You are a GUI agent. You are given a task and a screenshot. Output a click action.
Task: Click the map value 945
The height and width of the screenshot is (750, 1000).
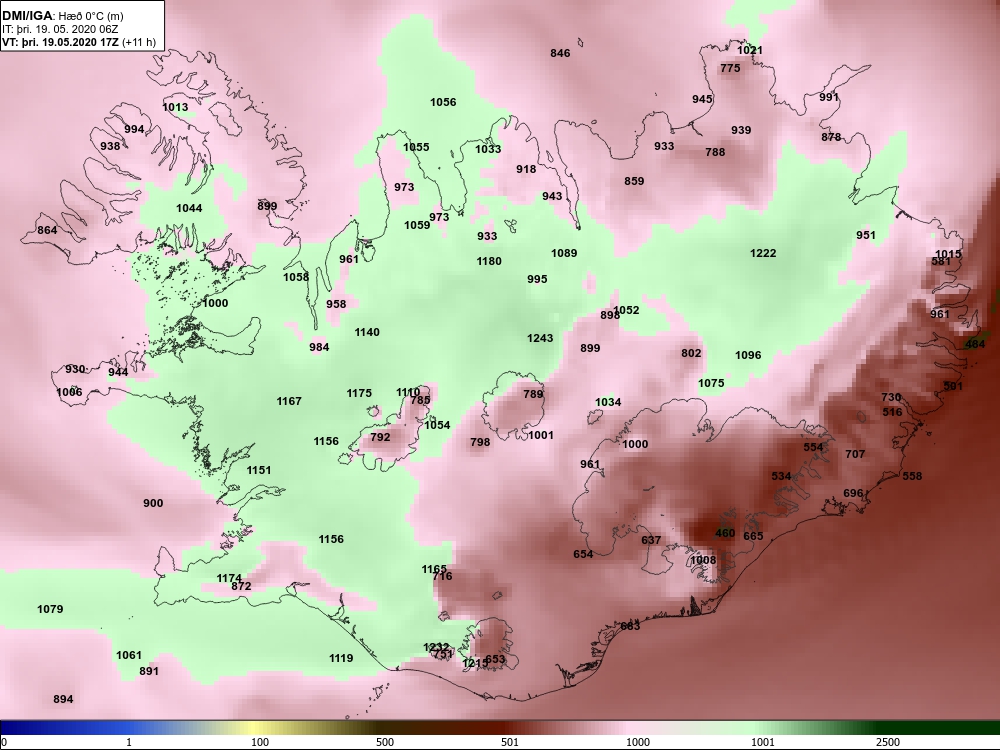(x=702, y=99)
